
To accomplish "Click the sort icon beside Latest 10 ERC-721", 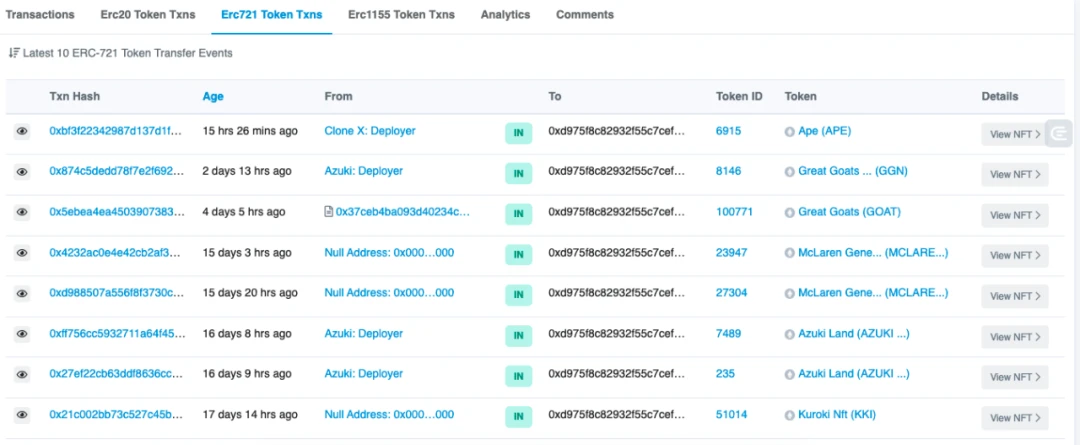I will 14,53.
